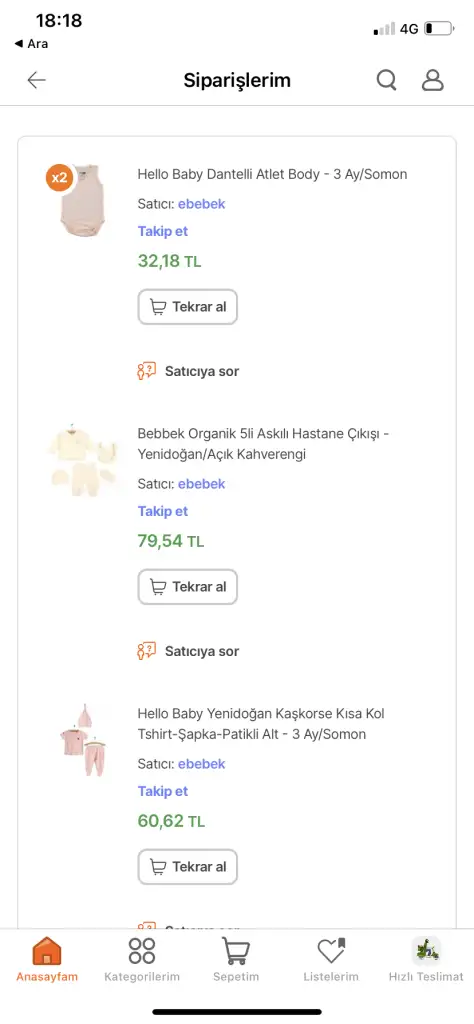
Task: Open Listelerim favorites tab
Action: tap(331, 959)
